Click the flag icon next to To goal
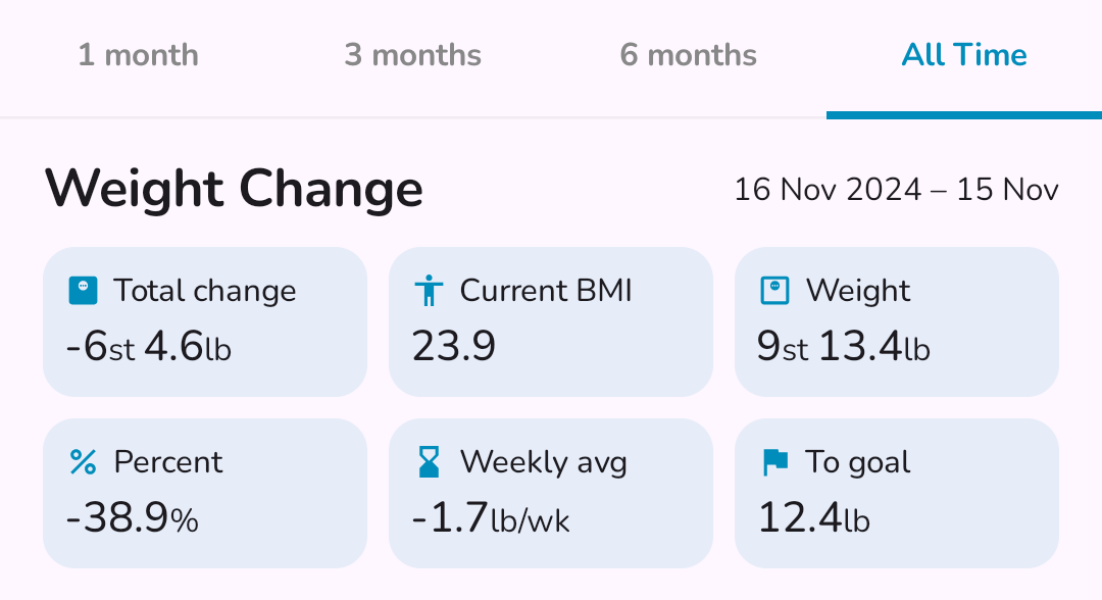Image resolution: width=1102 pixels, height=600 pixels. (x=775, y=462)
